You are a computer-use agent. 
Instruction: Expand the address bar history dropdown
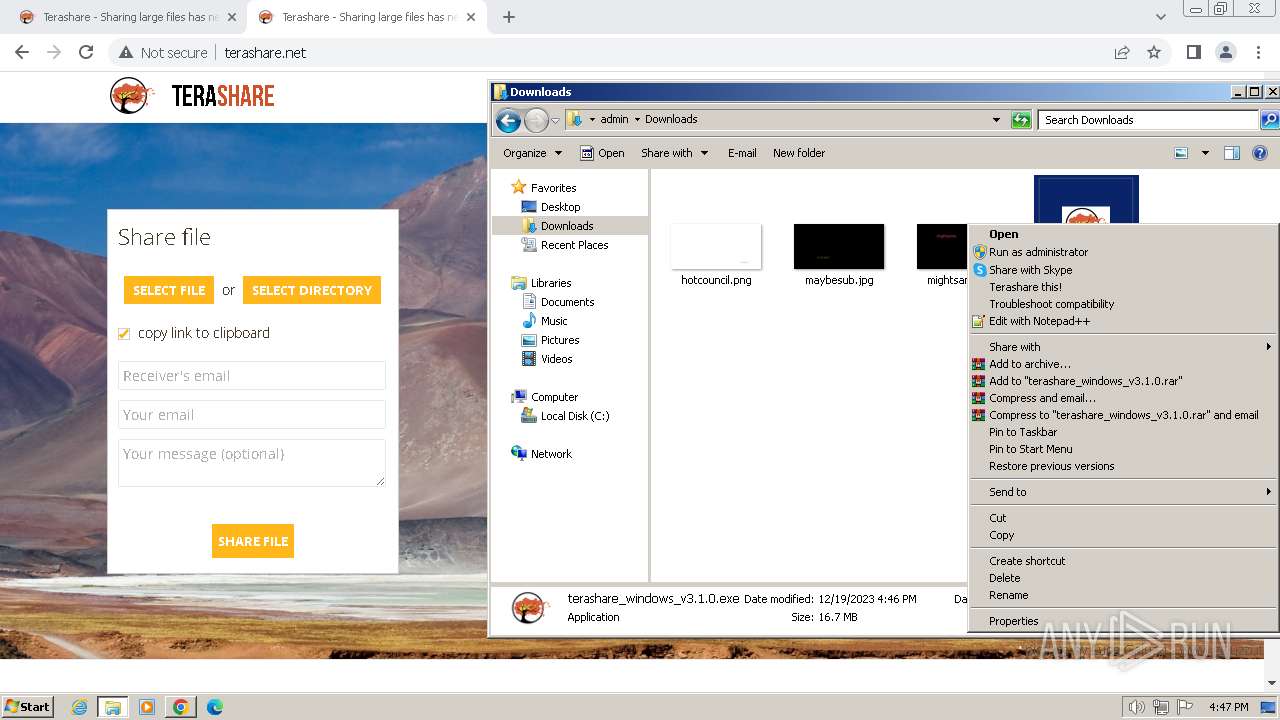pos(996,120)
